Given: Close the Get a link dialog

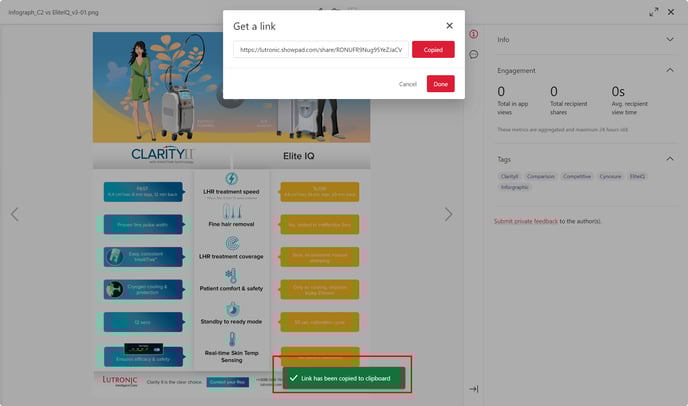Looking at the screenshot, I should (449, 25).
